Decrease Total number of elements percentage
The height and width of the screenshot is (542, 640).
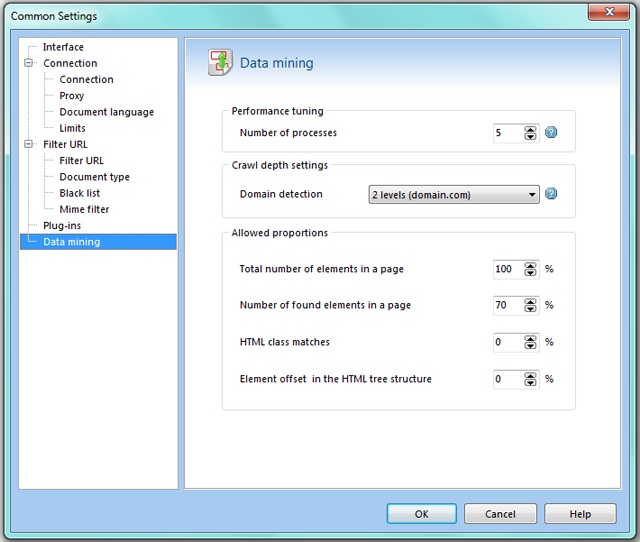click(x=530, y=272)
